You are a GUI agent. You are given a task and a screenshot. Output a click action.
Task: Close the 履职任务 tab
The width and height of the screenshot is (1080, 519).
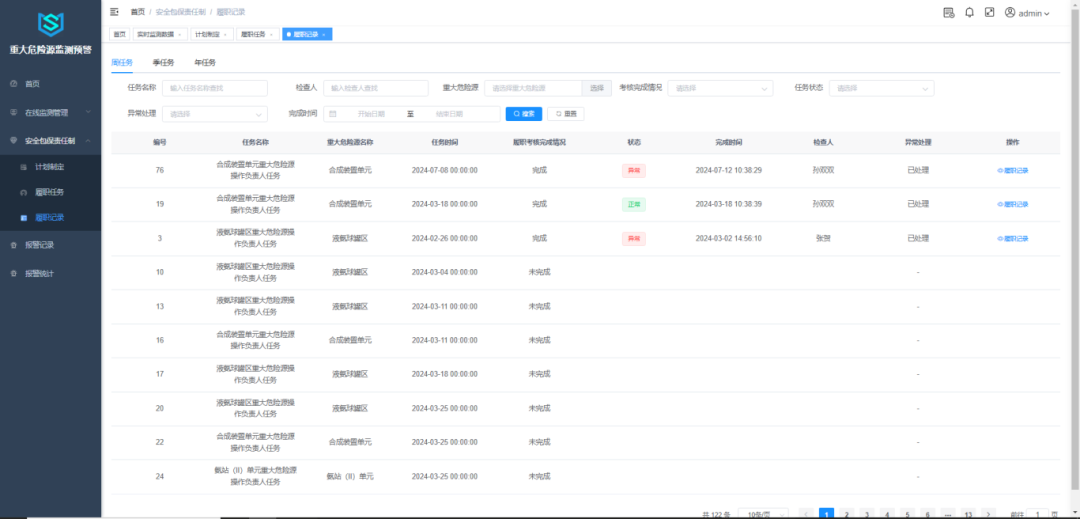tap(273, 34)
